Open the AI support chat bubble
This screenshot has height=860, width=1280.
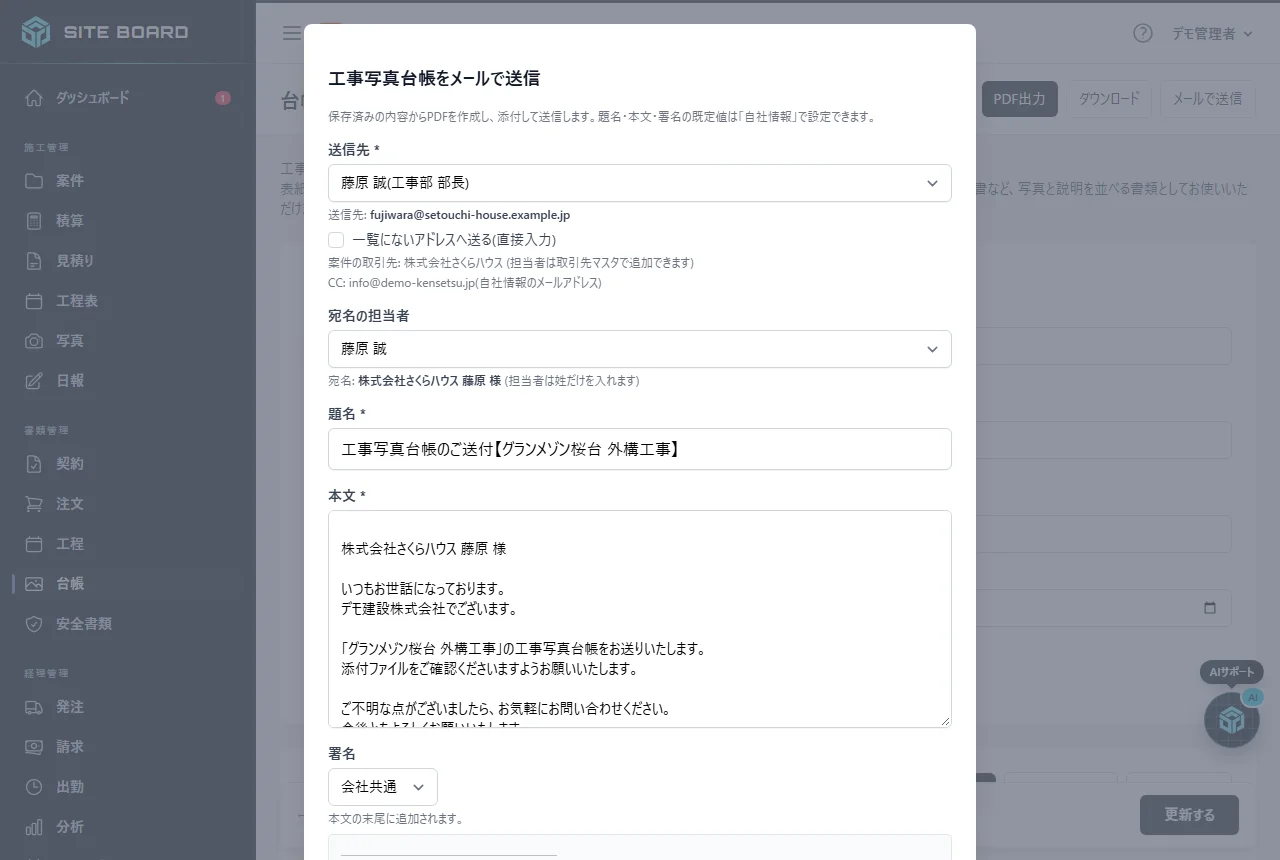(1232, 719)
